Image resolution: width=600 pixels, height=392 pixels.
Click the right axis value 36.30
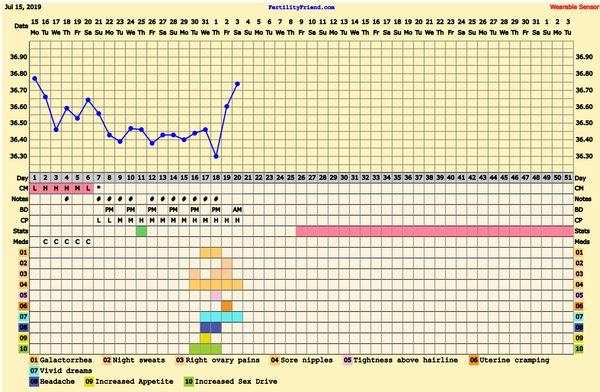click(584, 156)
